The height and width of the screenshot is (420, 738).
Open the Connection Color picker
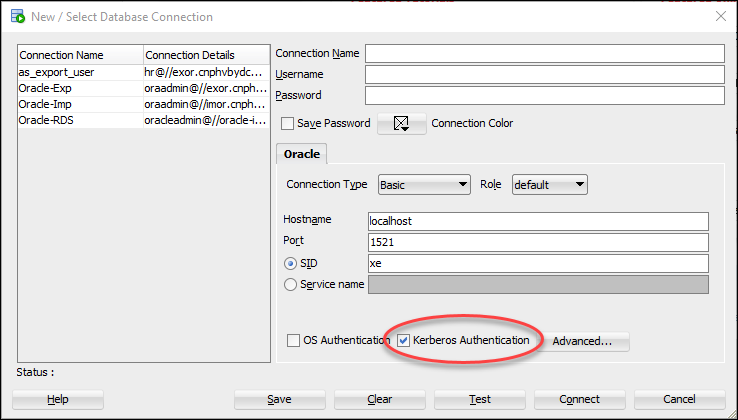401,124
